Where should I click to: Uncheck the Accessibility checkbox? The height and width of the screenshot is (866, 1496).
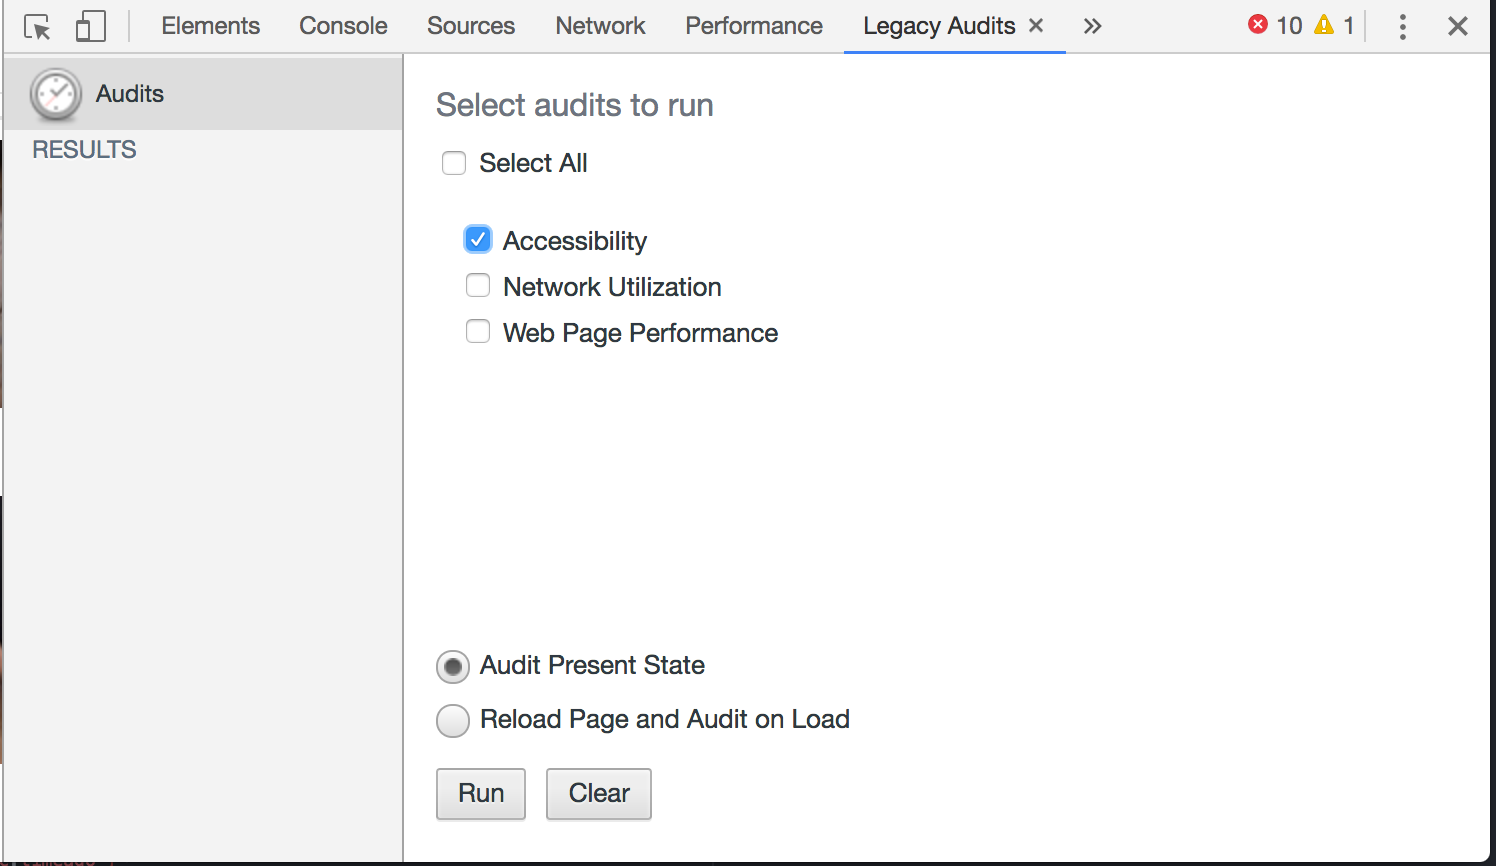point(478,240)
